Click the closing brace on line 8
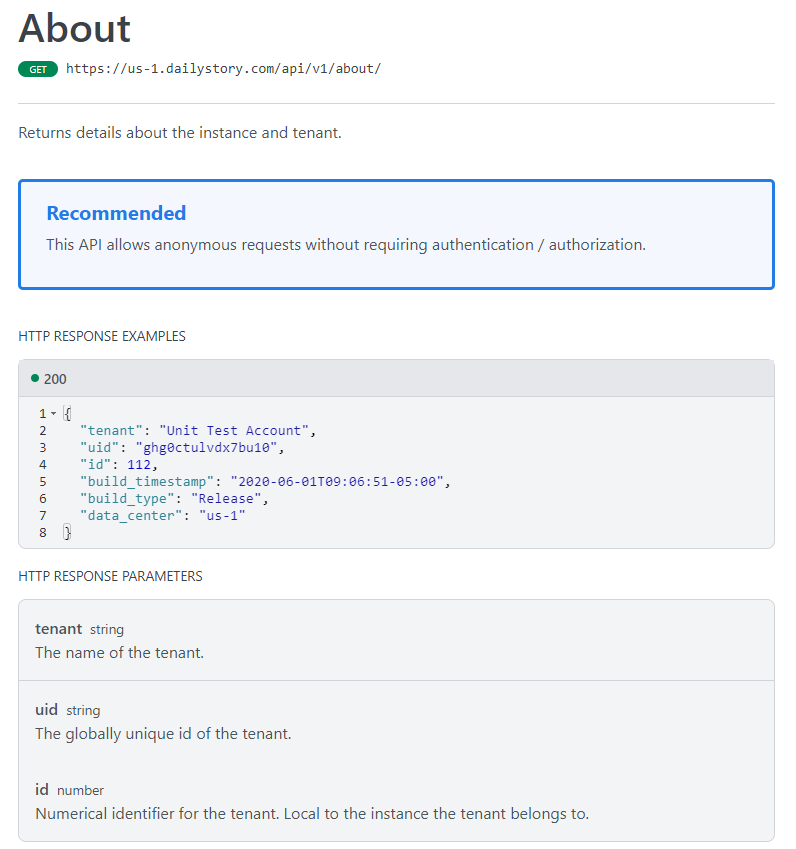796x849 pixels. [67, 533]
